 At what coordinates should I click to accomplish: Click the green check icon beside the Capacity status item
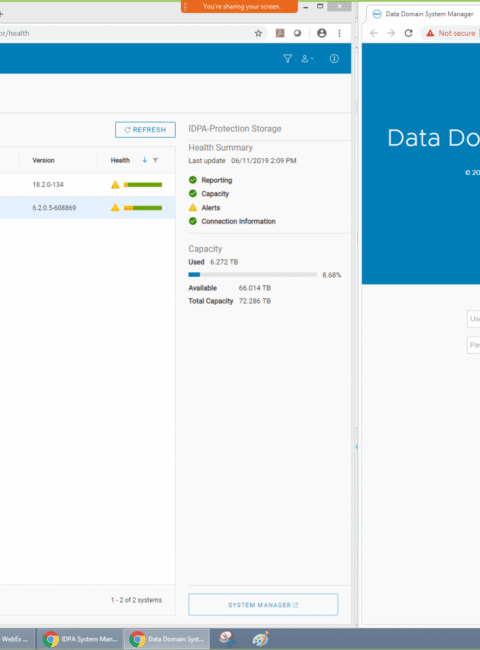pyautogui.click(x=193, y=194)
